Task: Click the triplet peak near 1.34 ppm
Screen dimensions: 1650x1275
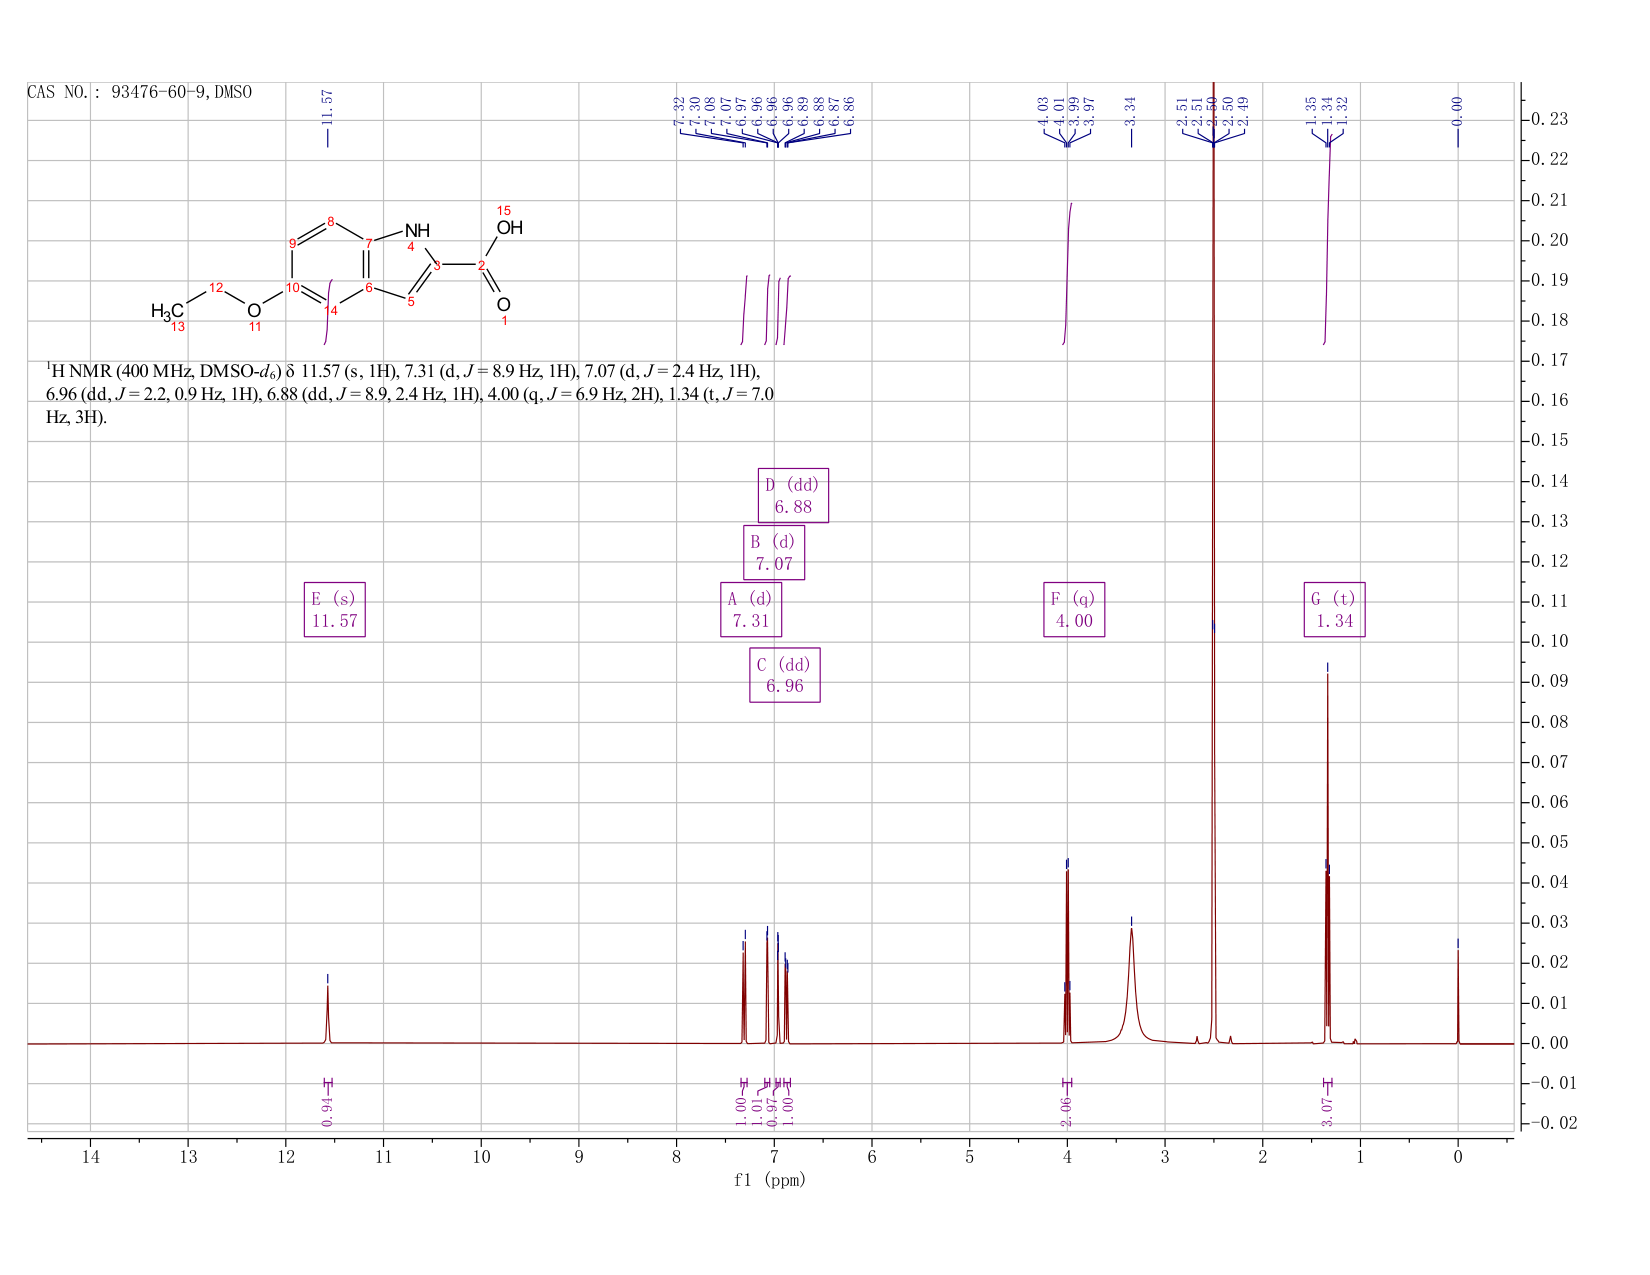Action: pyautogui.click(x=1327, y=860)
